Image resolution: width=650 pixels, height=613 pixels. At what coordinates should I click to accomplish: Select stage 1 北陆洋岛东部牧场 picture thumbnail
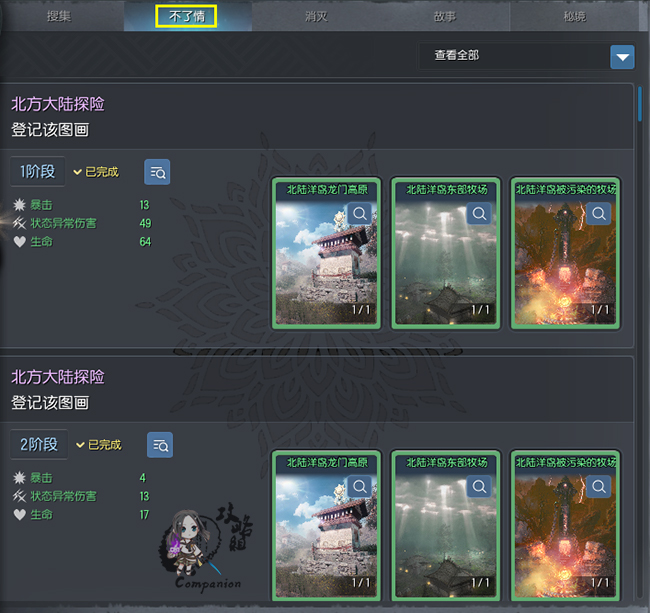(446, 253)
